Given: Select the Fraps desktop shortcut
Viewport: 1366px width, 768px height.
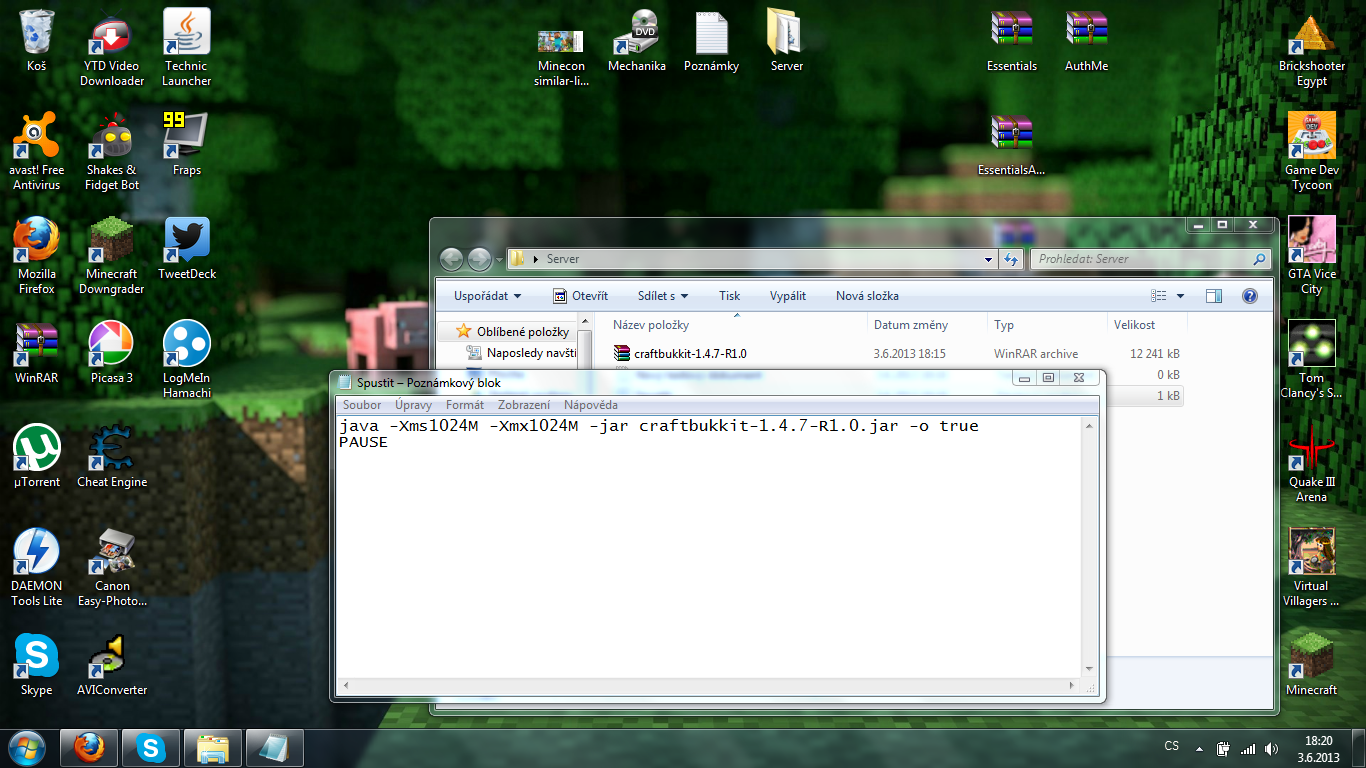Looking at the screenshot, I should pos(186,138).
